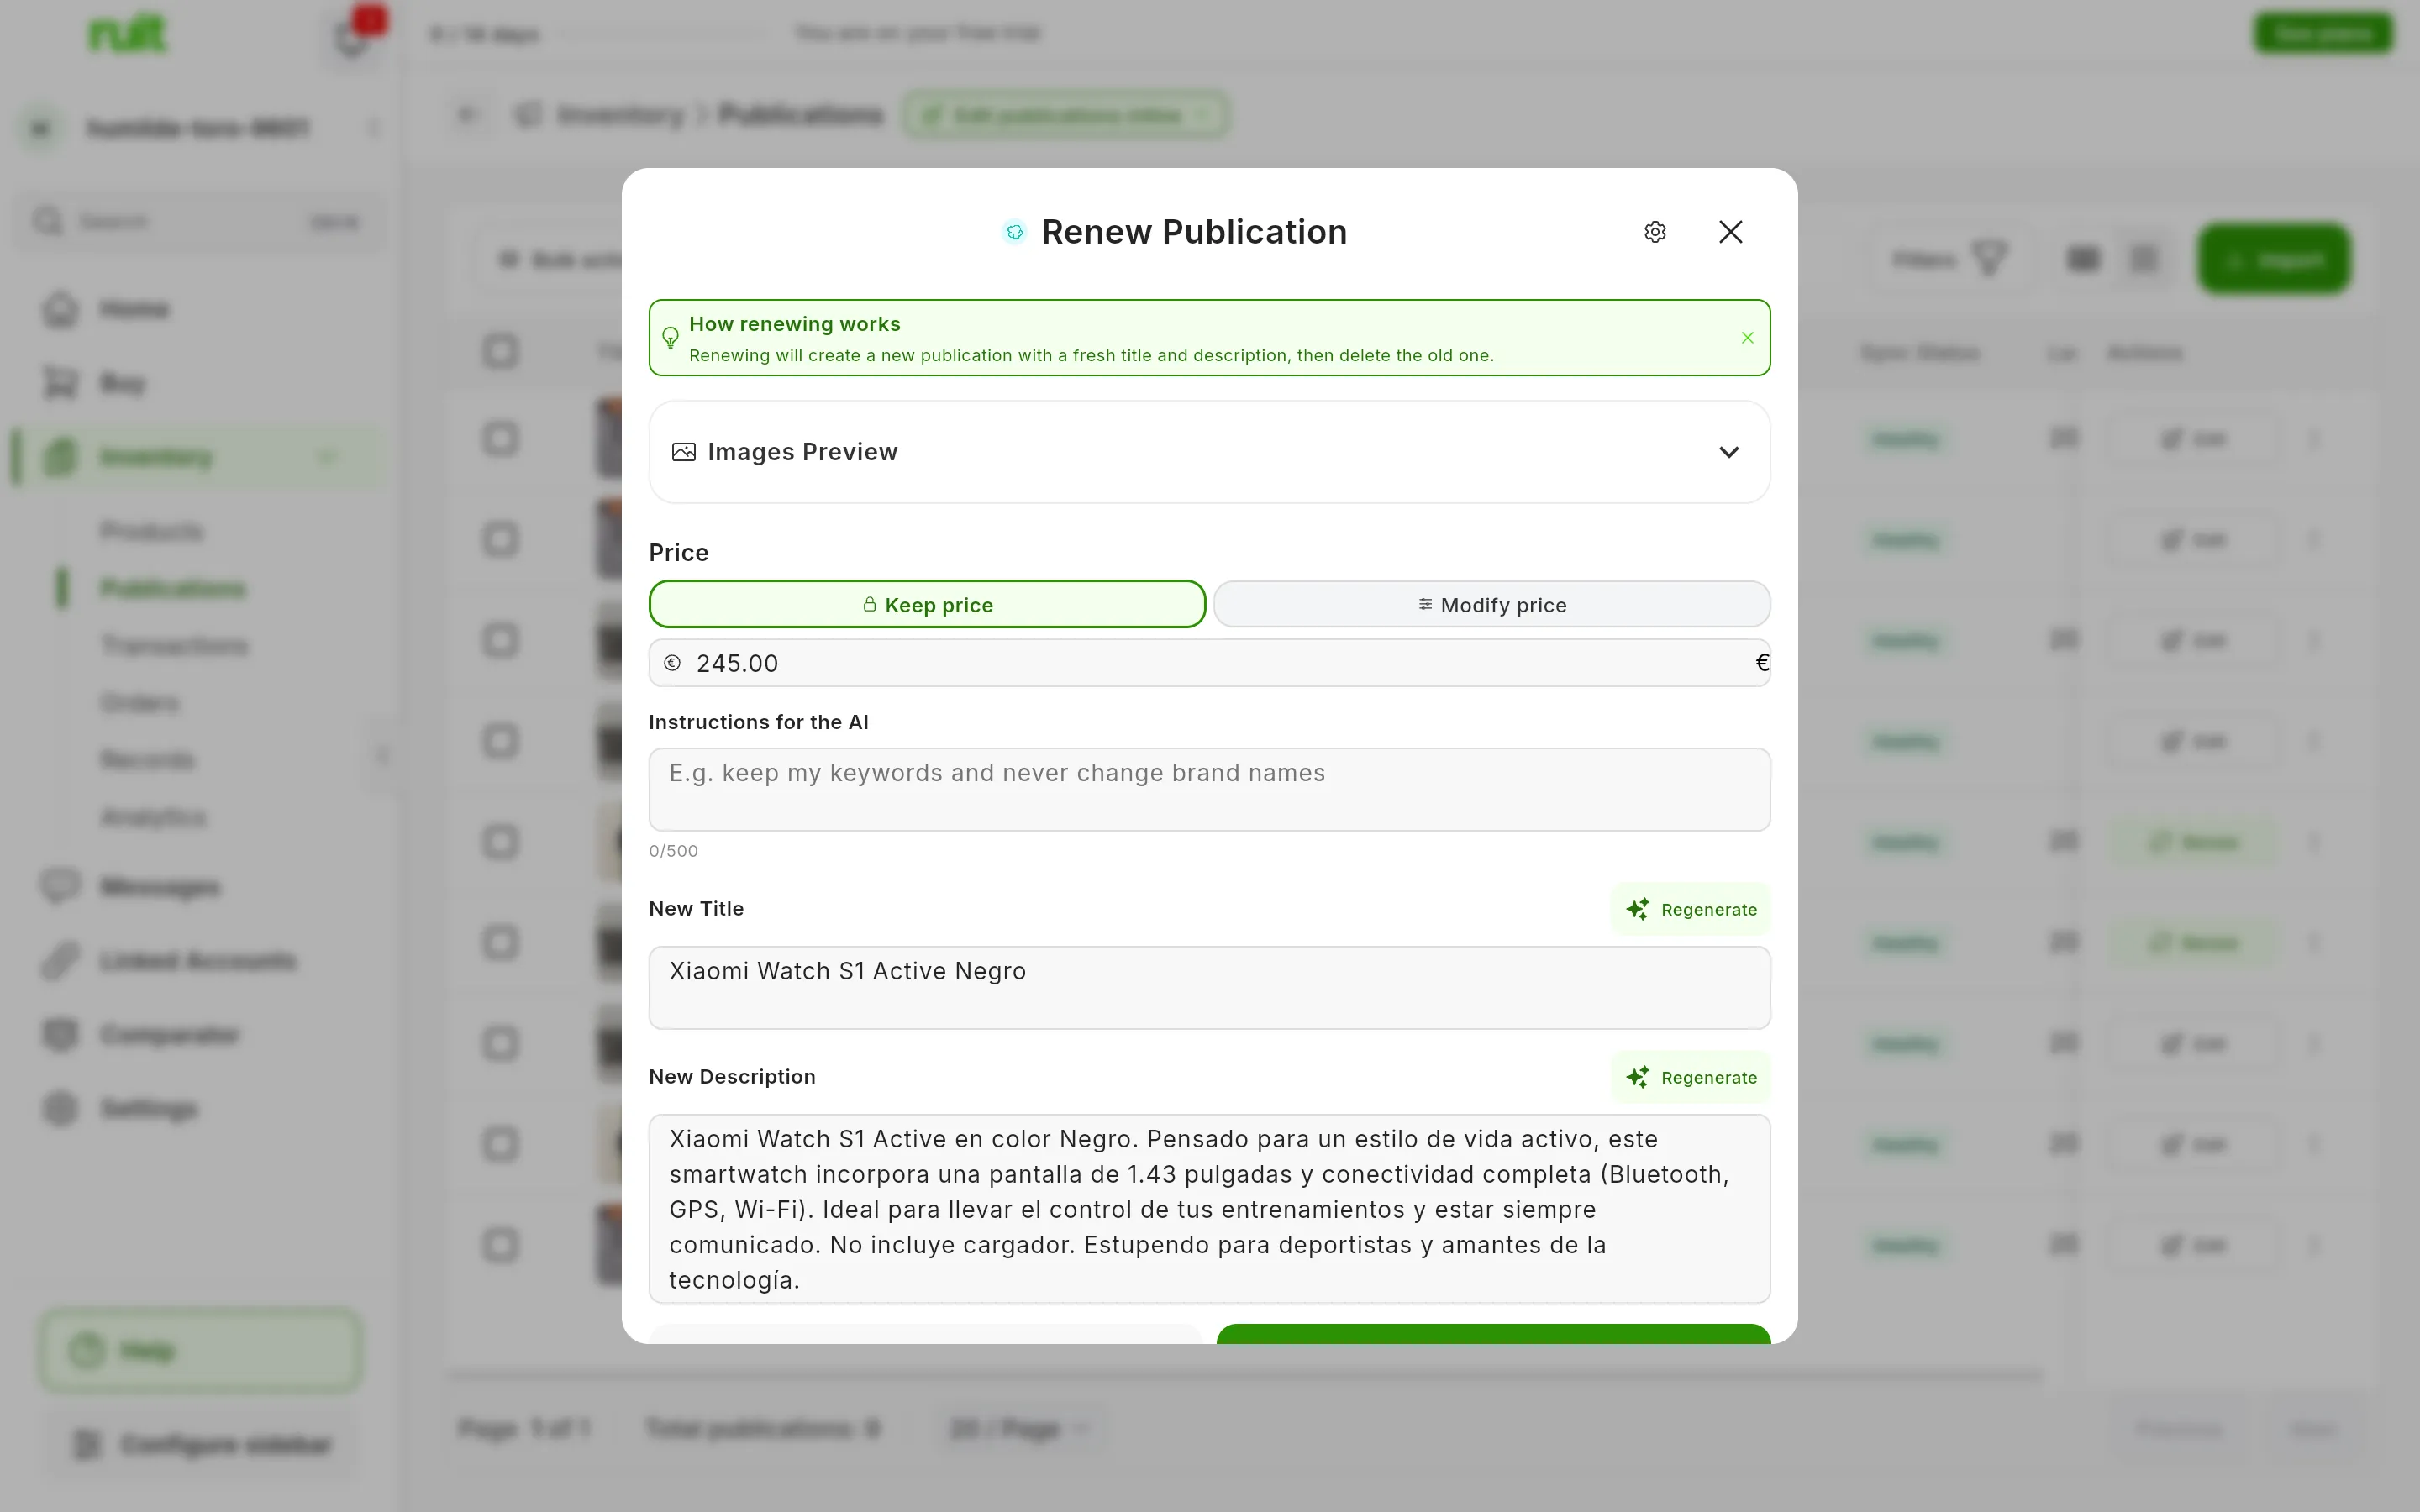This screenshot has height=1512, width=2420.
Task: Switch to the Modify price option
Action: tap(1491, 605)
